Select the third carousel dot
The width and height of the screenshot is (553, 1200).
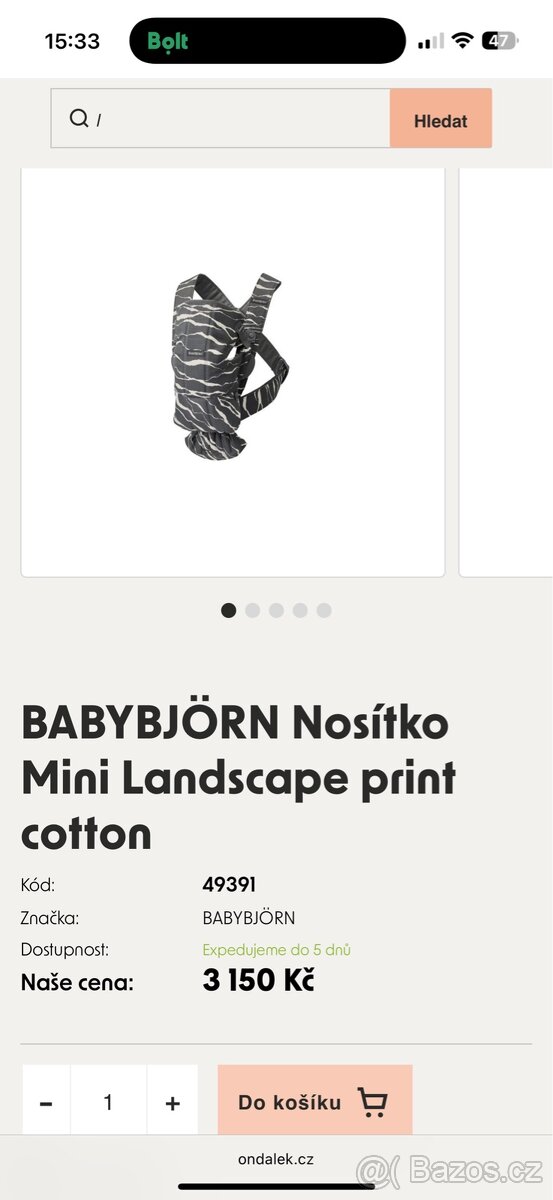[276, 610]
